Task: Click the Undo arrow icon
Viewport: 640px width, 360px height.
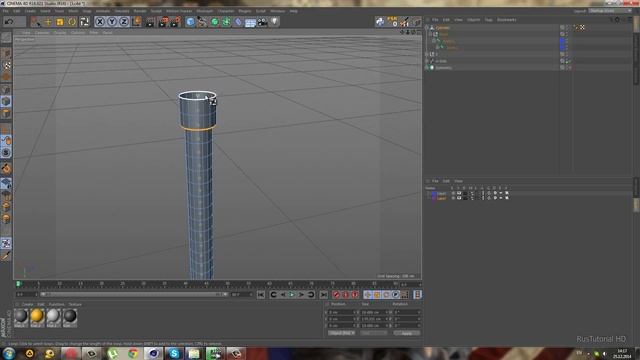Action: 9,21
